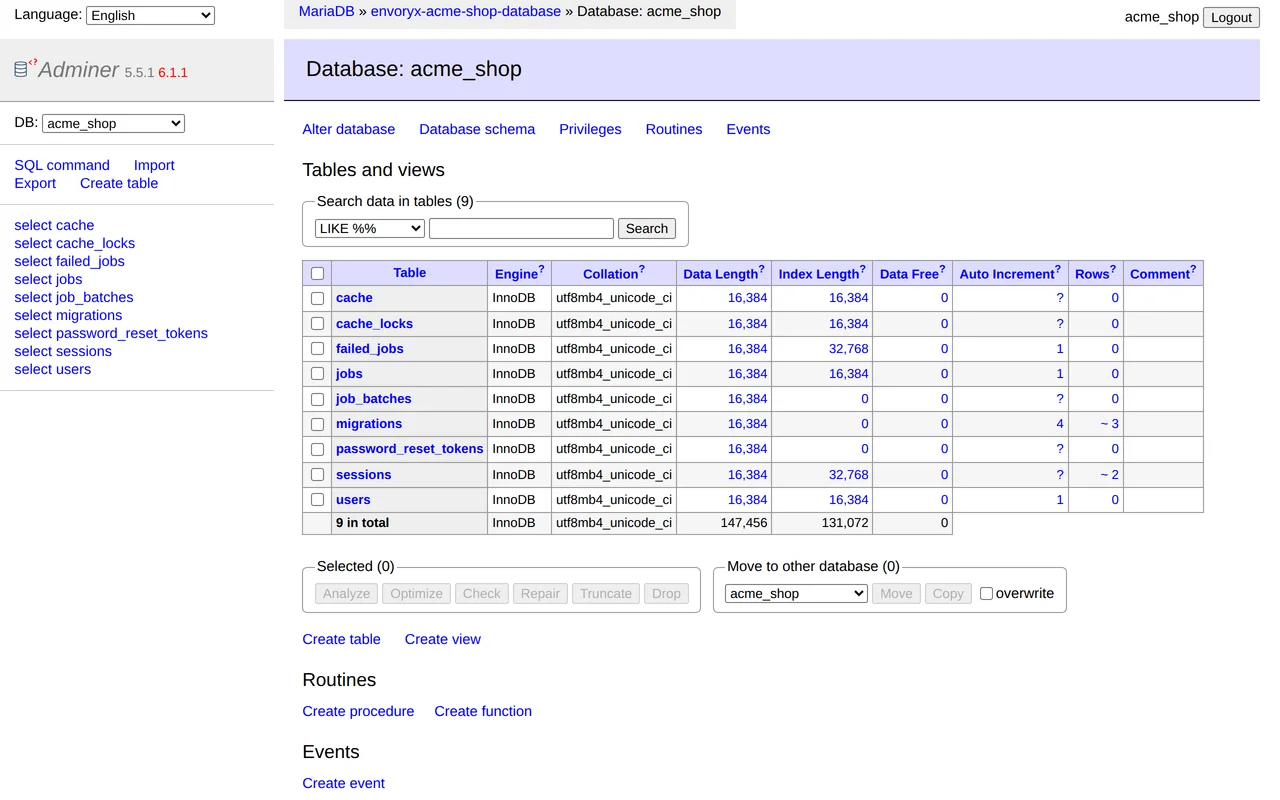Go to Alter database
1280x800 pixels.
click(349, 129)
